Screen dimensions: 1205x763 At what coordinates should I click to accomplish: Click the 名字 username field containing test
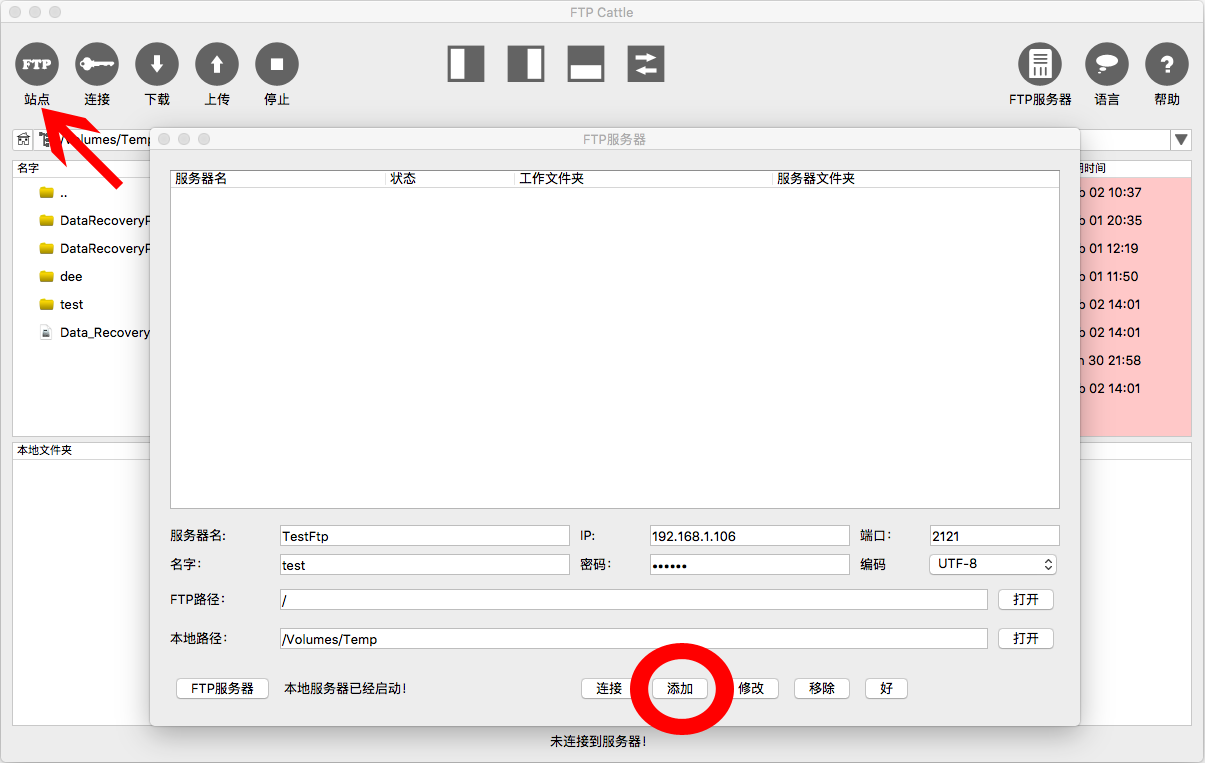pyautogui.click(x=424, y=565)
